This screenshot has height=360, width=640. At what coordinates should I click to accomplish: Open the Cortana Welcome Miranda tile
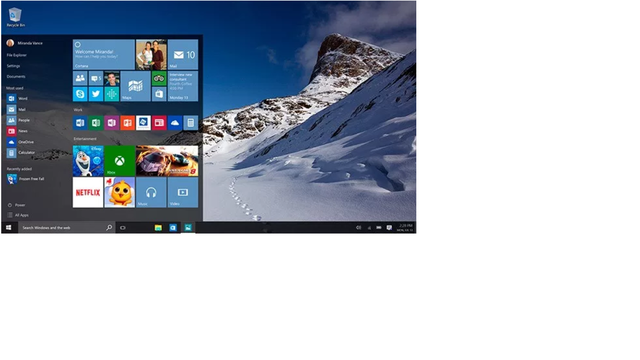coord(104,54)
